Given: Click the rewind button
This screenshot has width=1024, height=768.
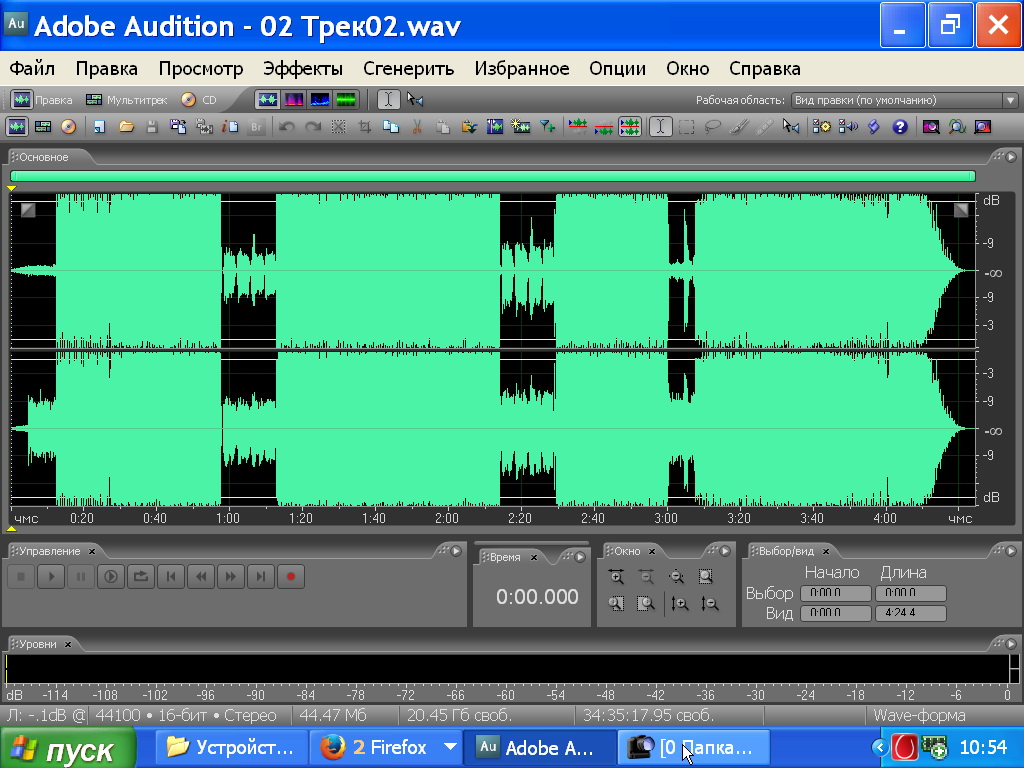Looking at the screenshot, I should point(201,577).
